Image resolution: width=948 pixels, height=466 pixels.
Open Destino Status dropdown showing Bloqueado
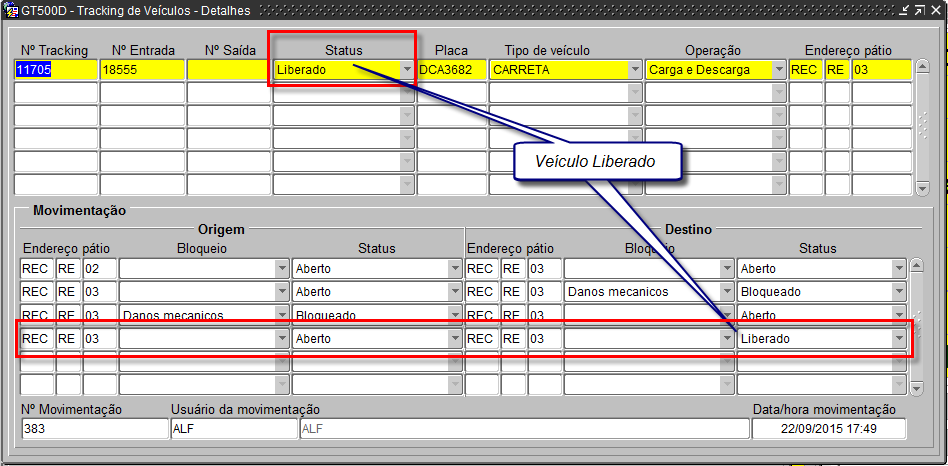coord(899,292)
